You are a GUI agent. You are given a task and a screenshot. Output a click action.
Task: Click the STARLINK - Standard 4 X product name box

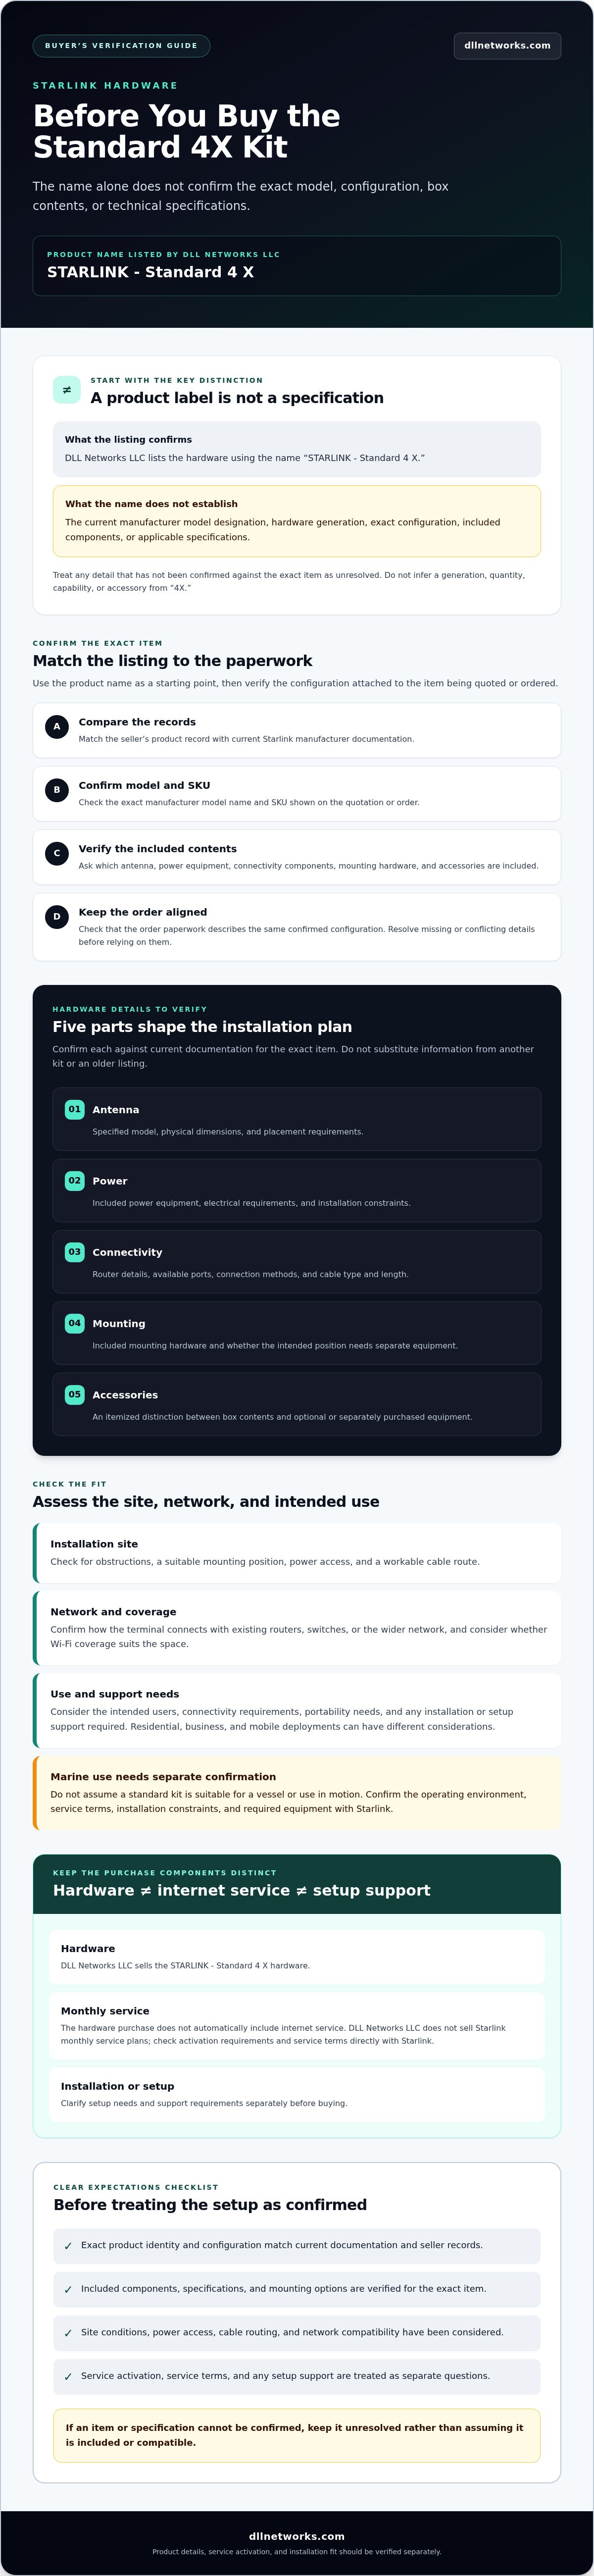297,266
